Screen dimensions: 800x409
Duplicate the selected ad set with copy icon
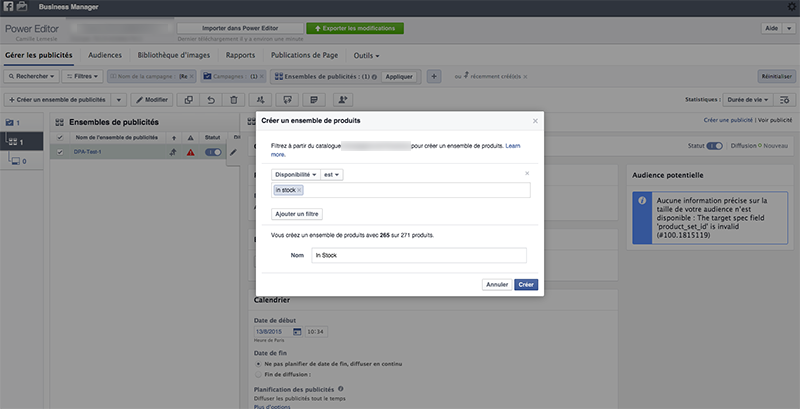(x=188, y=100)
